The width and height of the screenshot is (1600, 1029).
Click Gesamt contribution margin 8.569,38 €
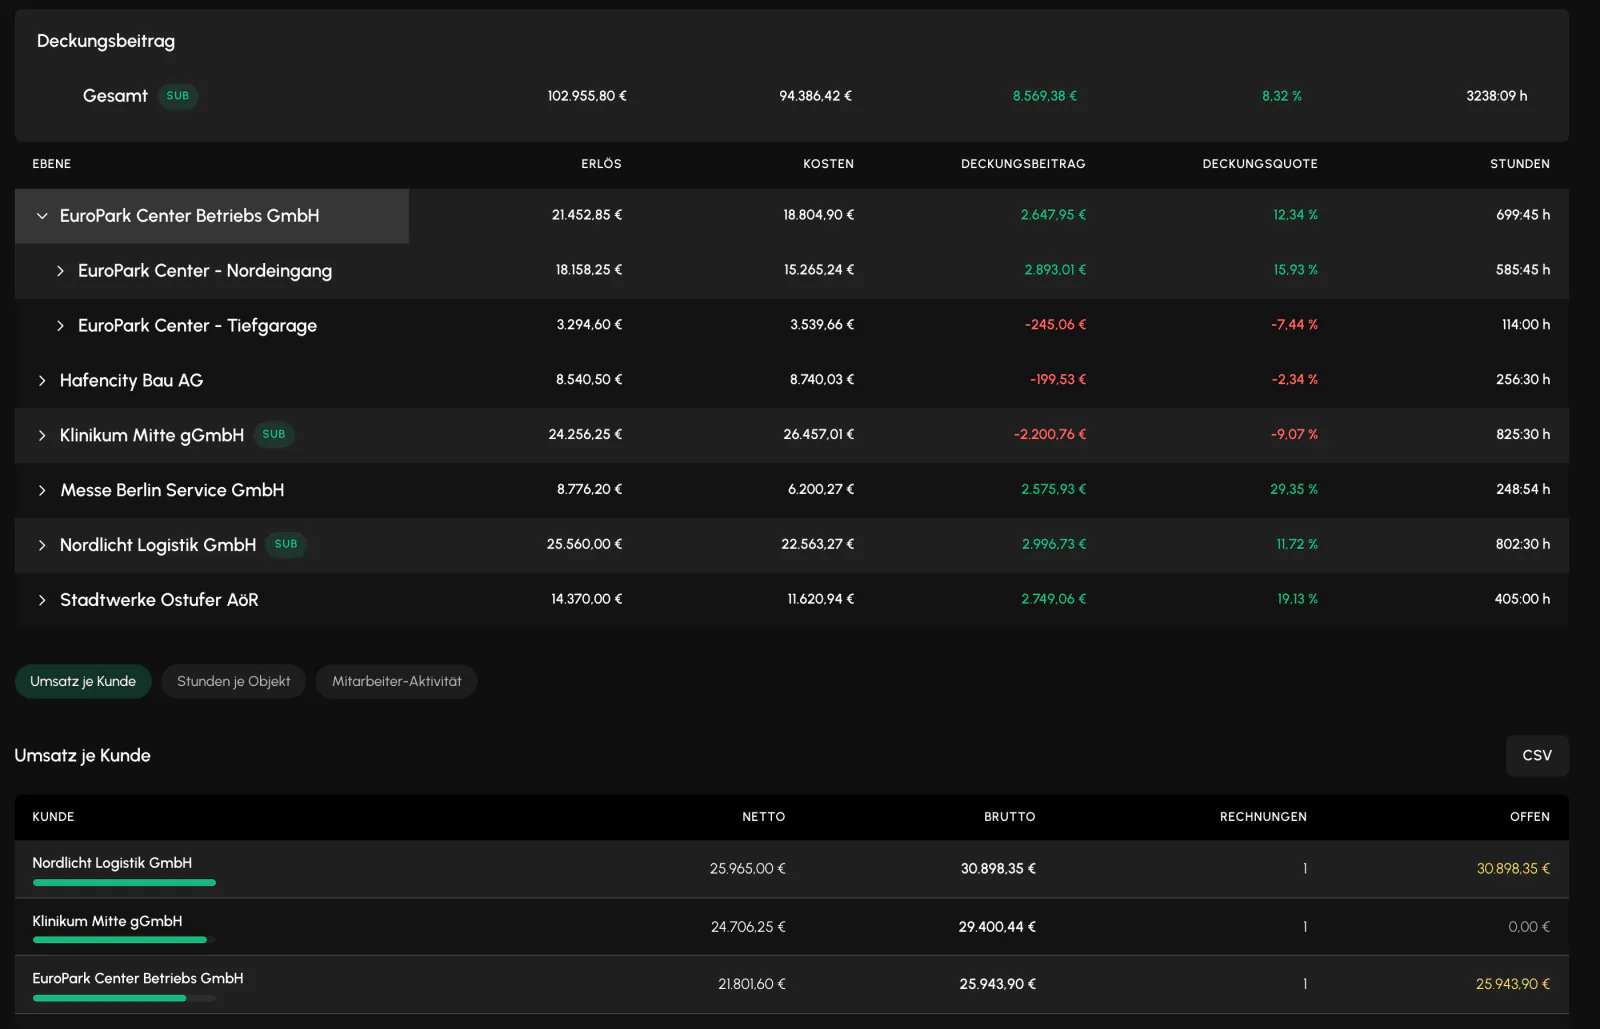[x=1045, y=96]
